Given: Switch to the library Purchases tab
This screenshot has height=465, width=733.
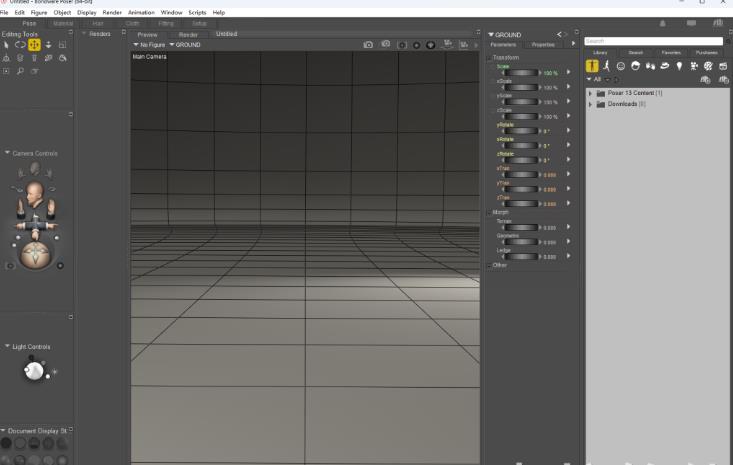Looking at the screenshot, I should click(706, 53).
